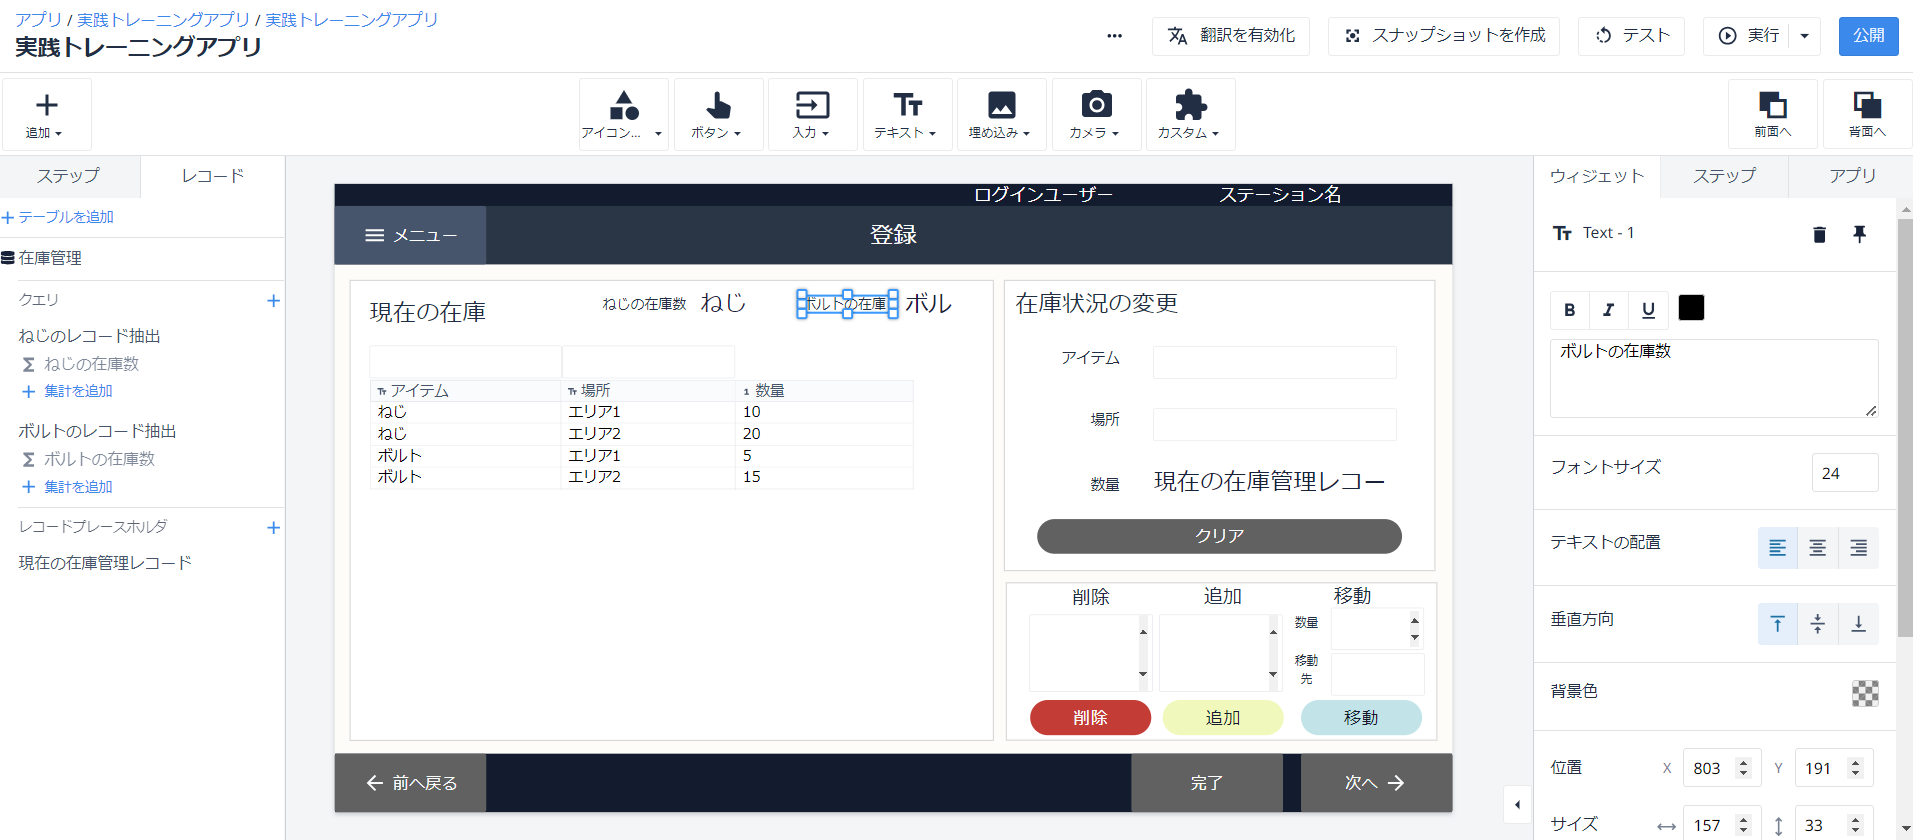
Task: Click the ボルトの在庫数 text area
Action: click(1714, 378)
